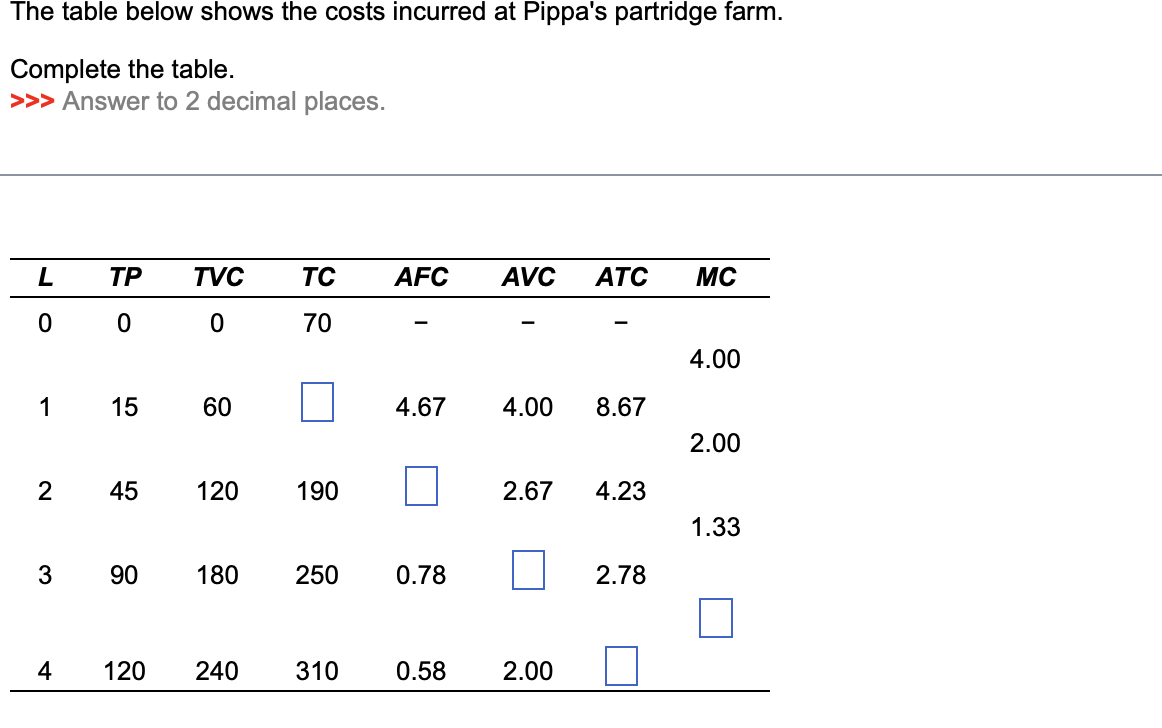Click the AFC column header

[x=421, y=277]
